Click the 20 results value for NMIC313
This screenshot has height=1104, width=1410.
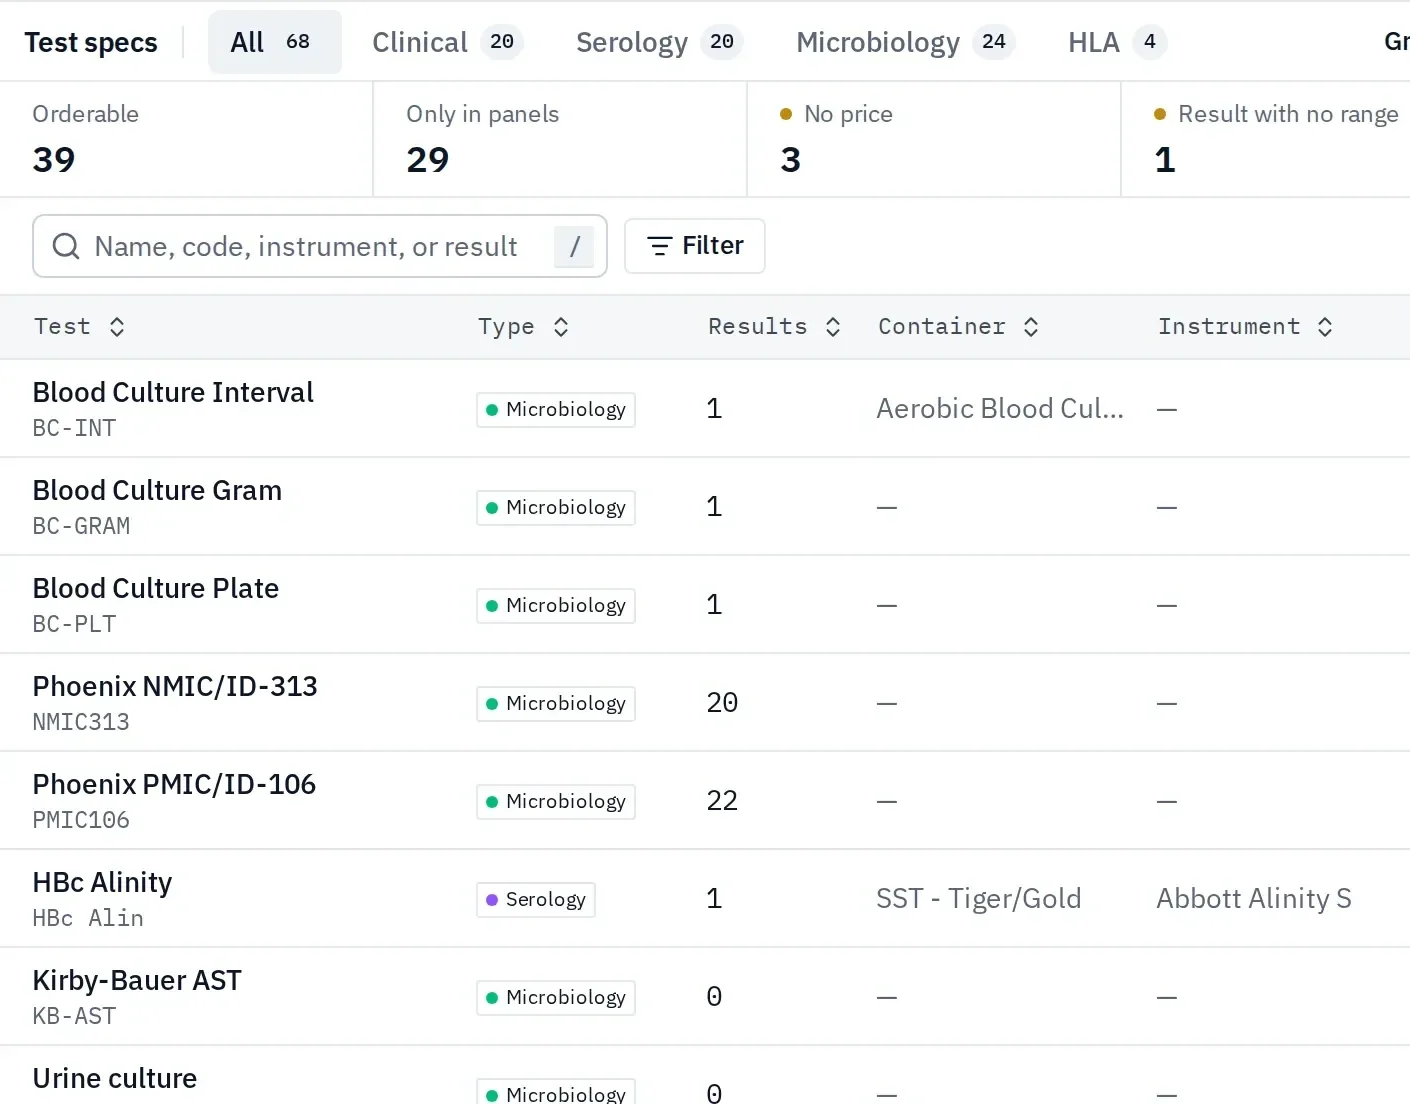(x=722, y=703)
